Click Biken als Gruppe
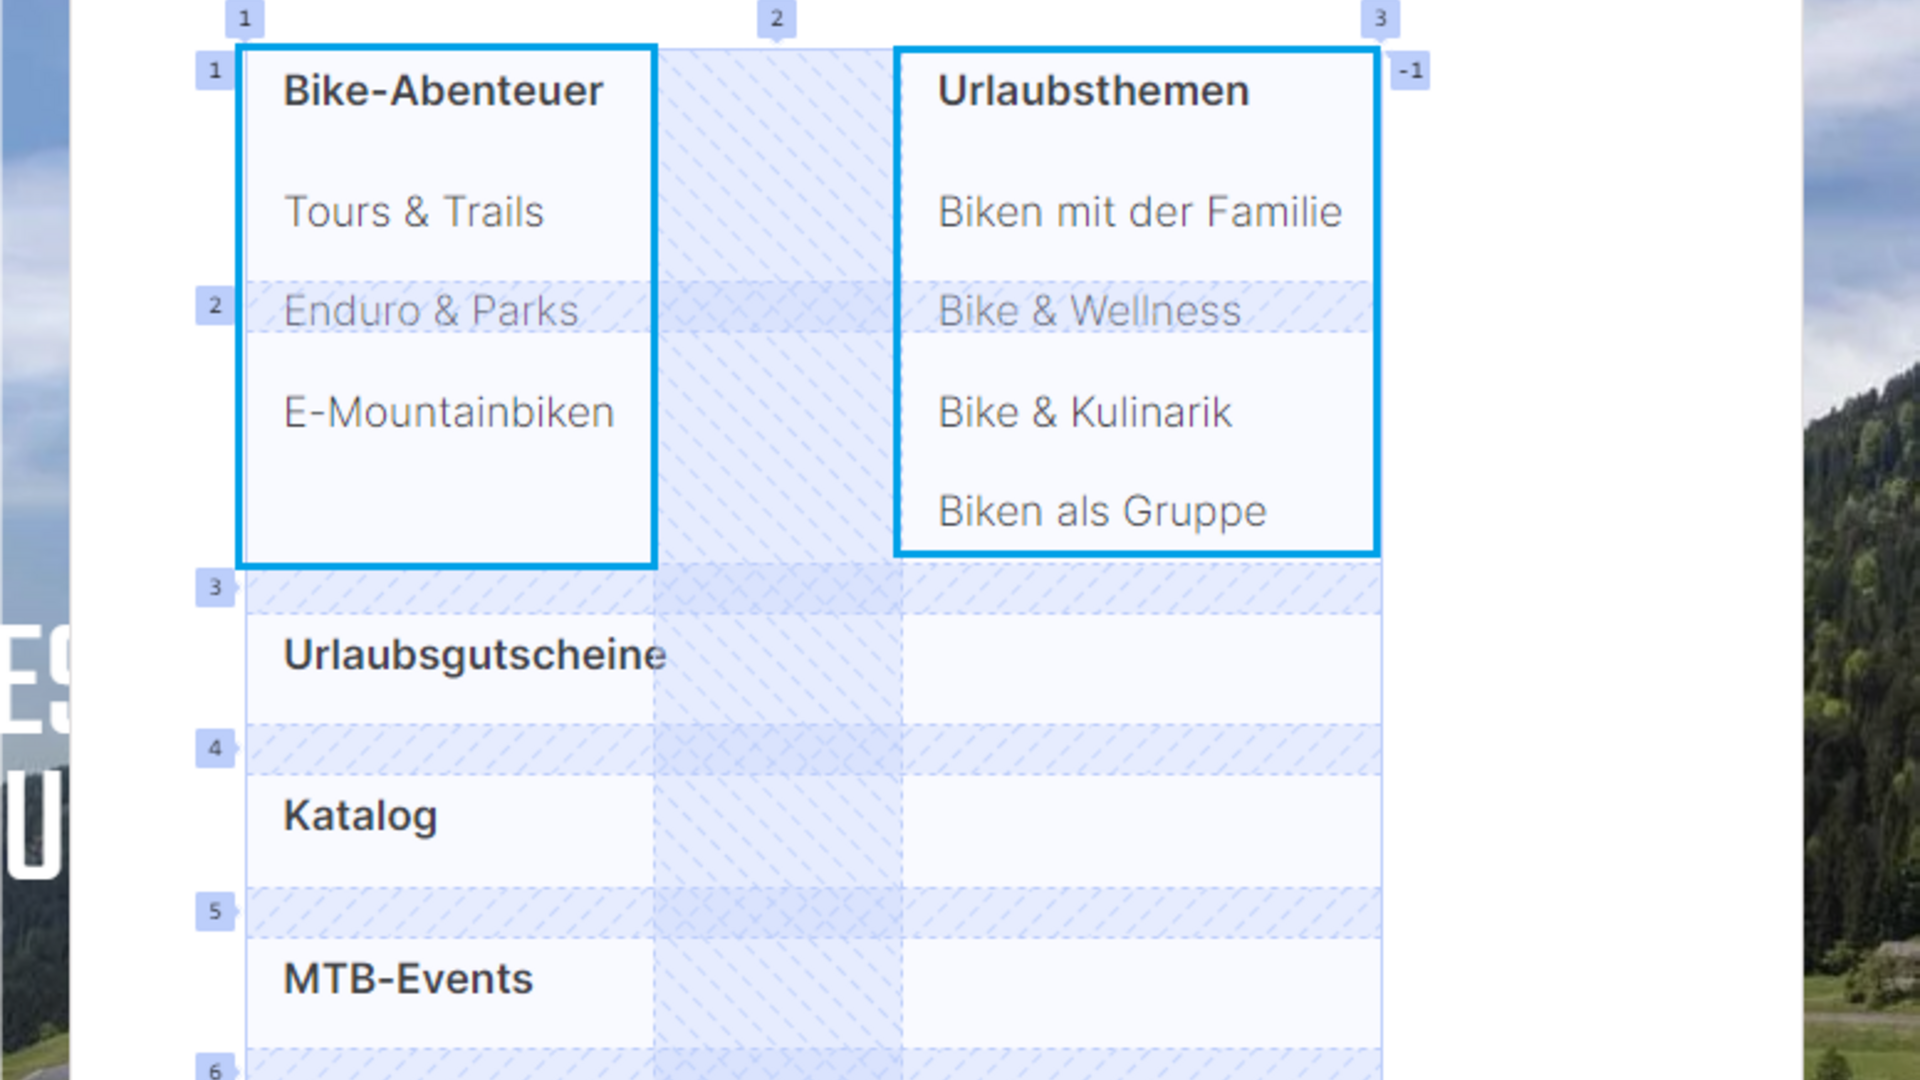This screenshot has width=1920, height=1080. point(1102,512)
